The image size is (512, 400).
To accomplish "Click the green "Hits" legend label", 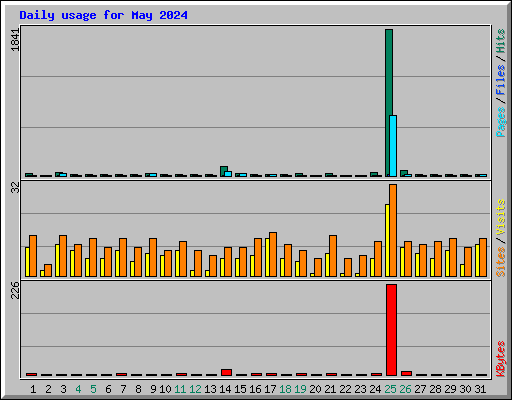I will pyautogui.click(x=500, y=41).
